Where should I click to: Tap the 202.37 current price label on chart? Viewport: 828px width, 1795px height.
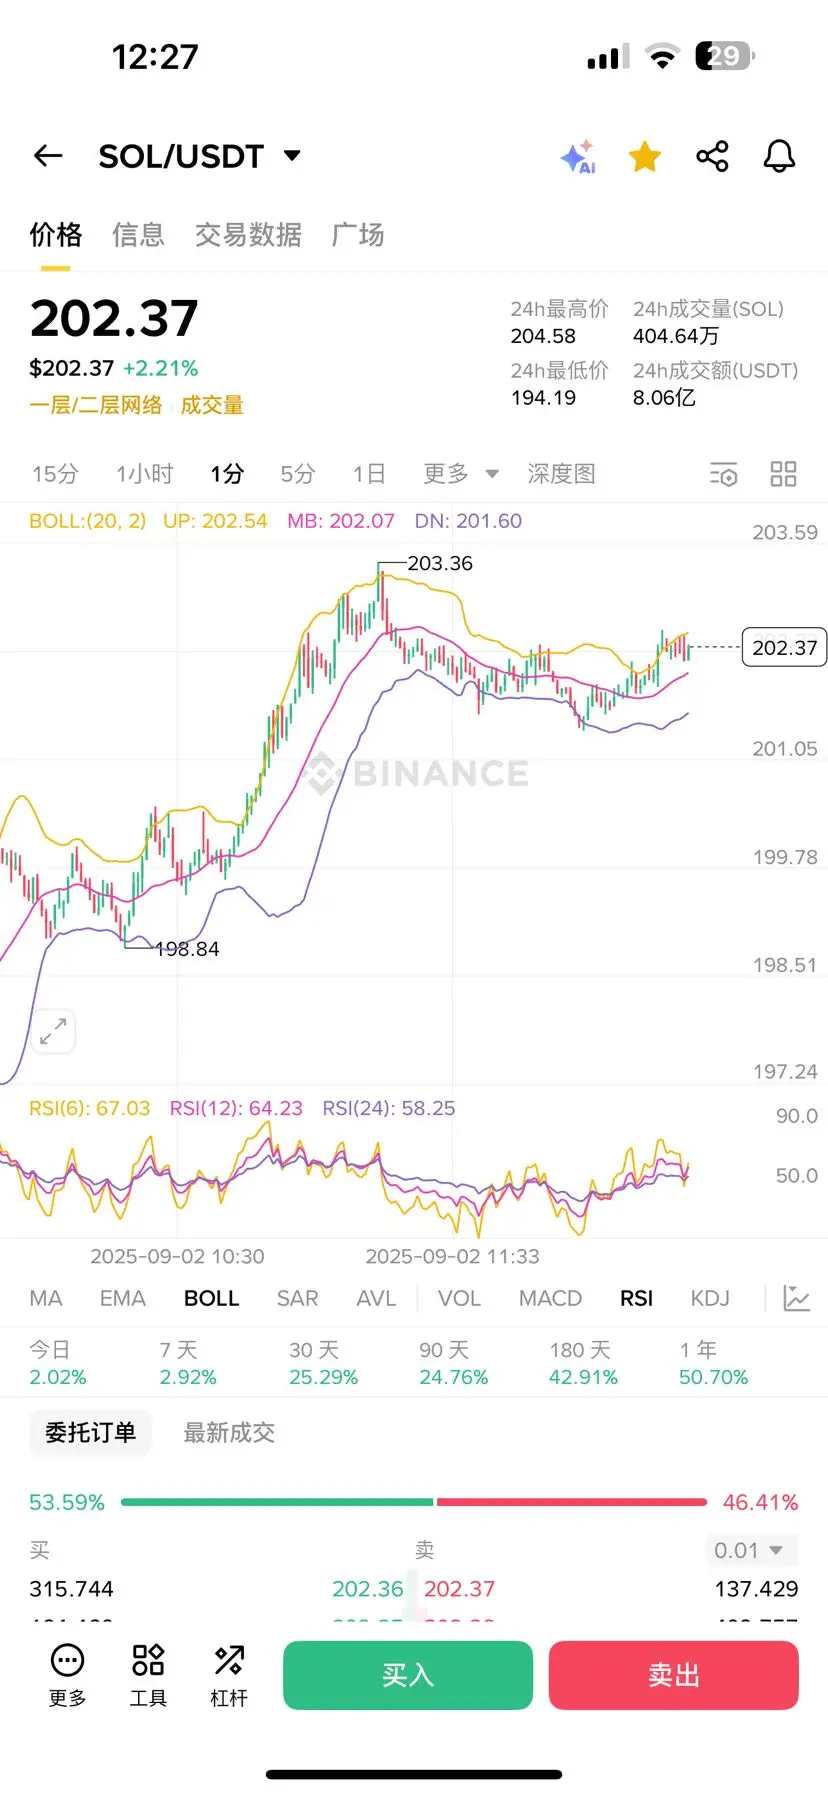coord(784,648)
